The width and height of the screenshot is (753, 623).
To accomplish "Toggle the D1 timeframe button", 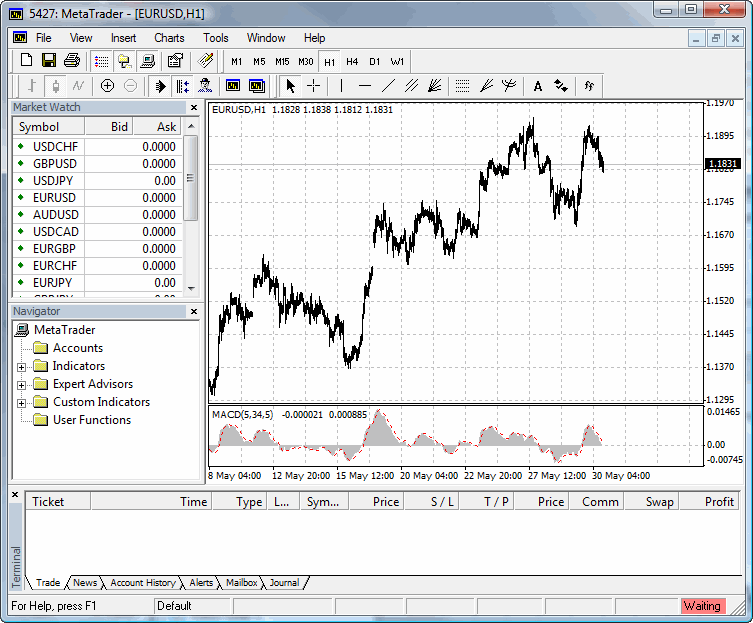I will click(x=375, y=61).
